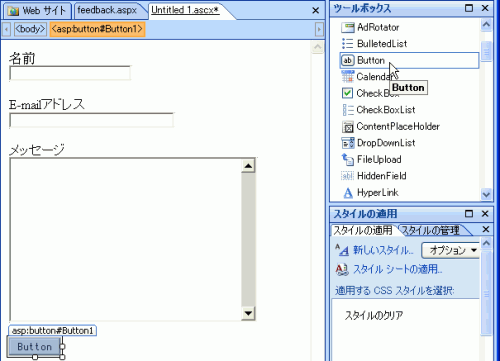Select the DropDownList control icon

(347, 143)
